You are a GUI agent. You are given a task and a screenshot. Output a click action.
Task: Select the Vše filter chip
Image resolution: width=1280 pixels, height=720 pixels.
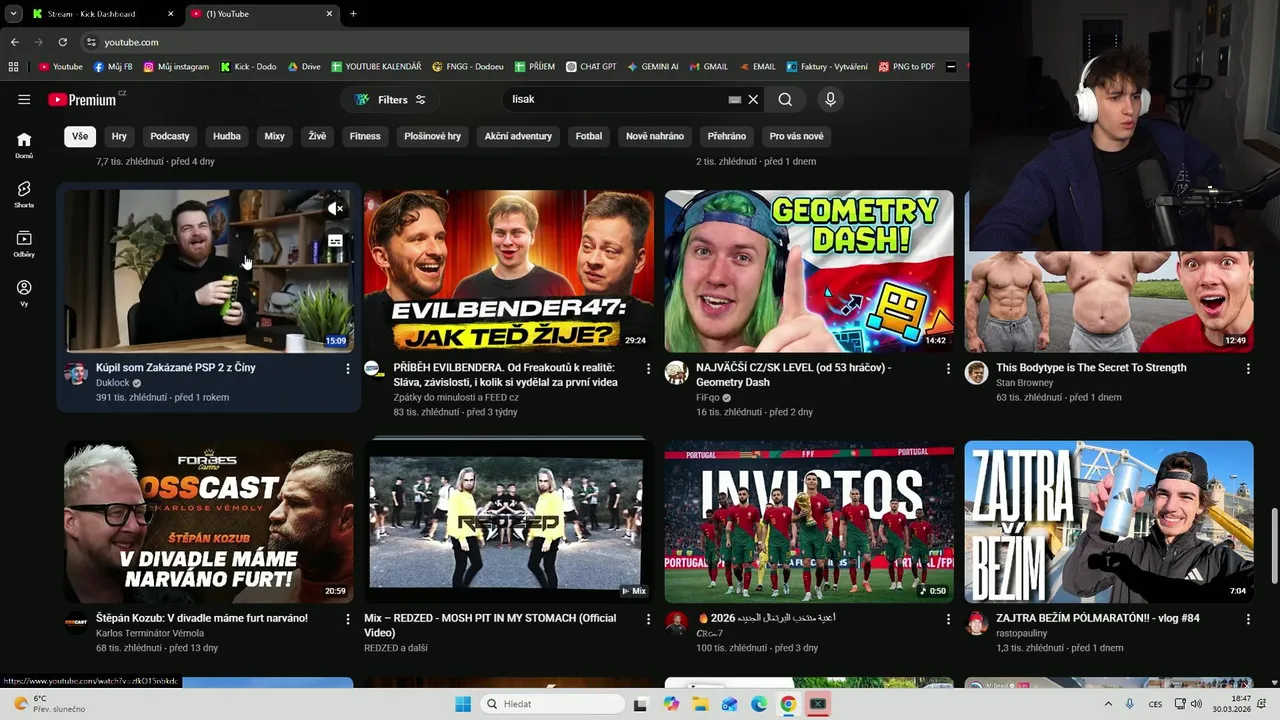(x=80, y=136)
